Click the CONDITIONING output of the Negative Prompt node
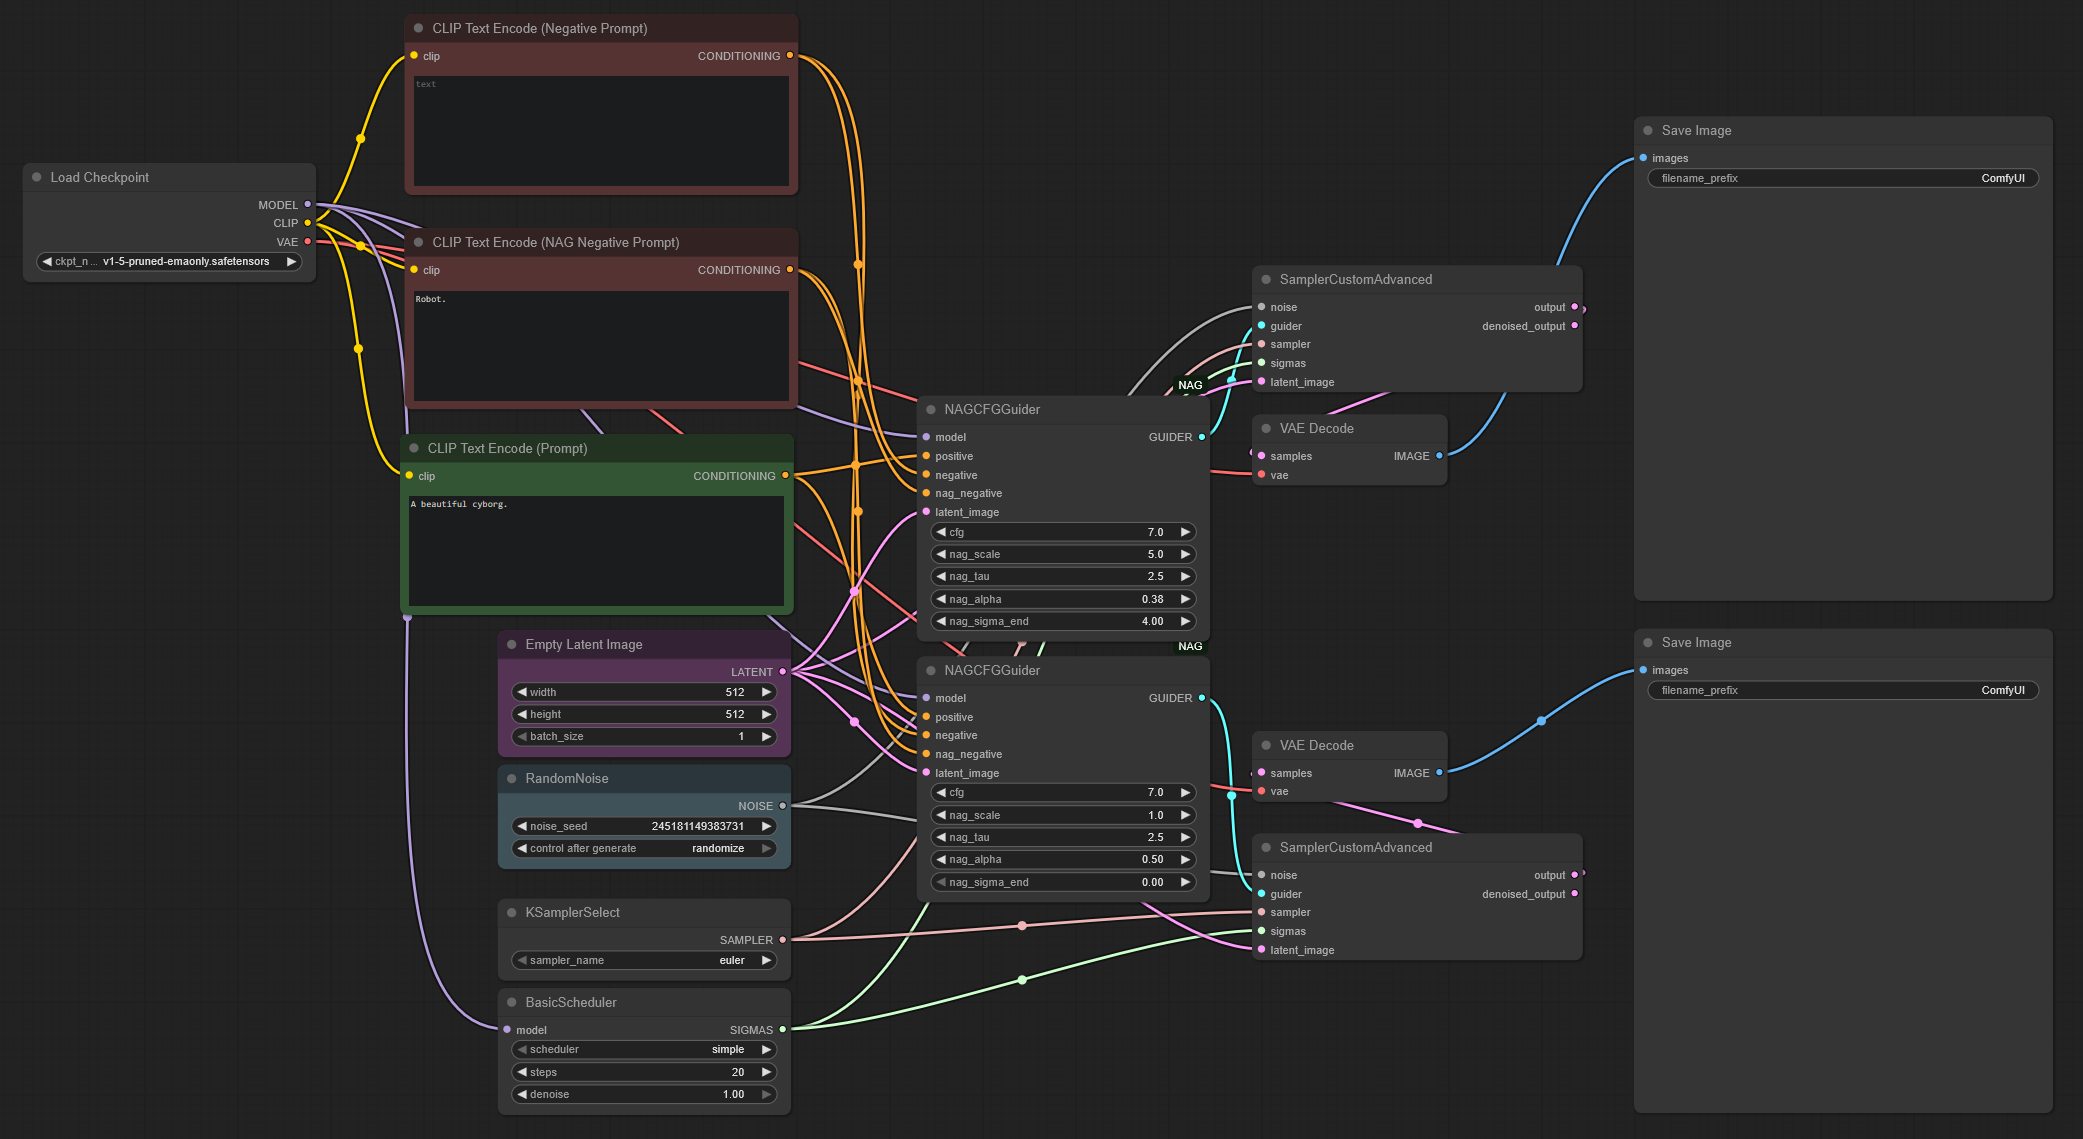This screenshot has height=1139, width=2083. (x=790, y=55)
